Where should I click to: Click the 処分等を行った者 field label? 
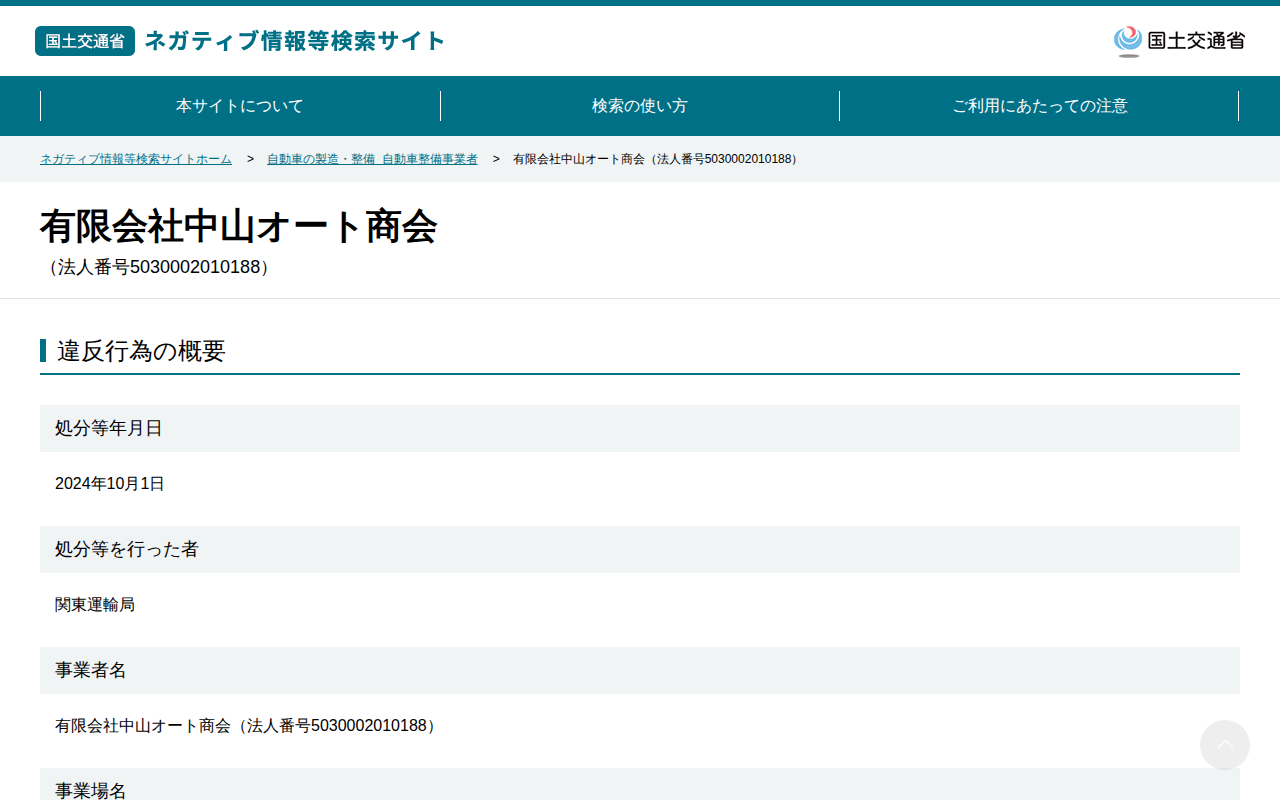[x=127, y=549]
